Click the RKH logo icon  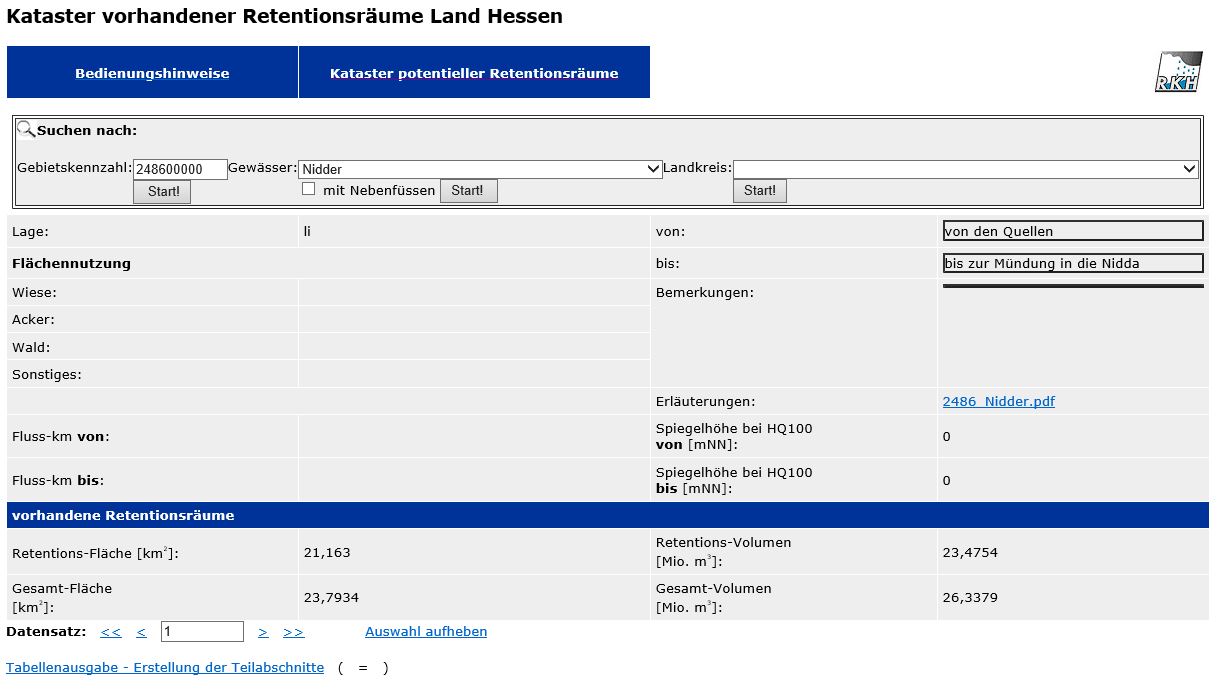(x=1178, y=72)
